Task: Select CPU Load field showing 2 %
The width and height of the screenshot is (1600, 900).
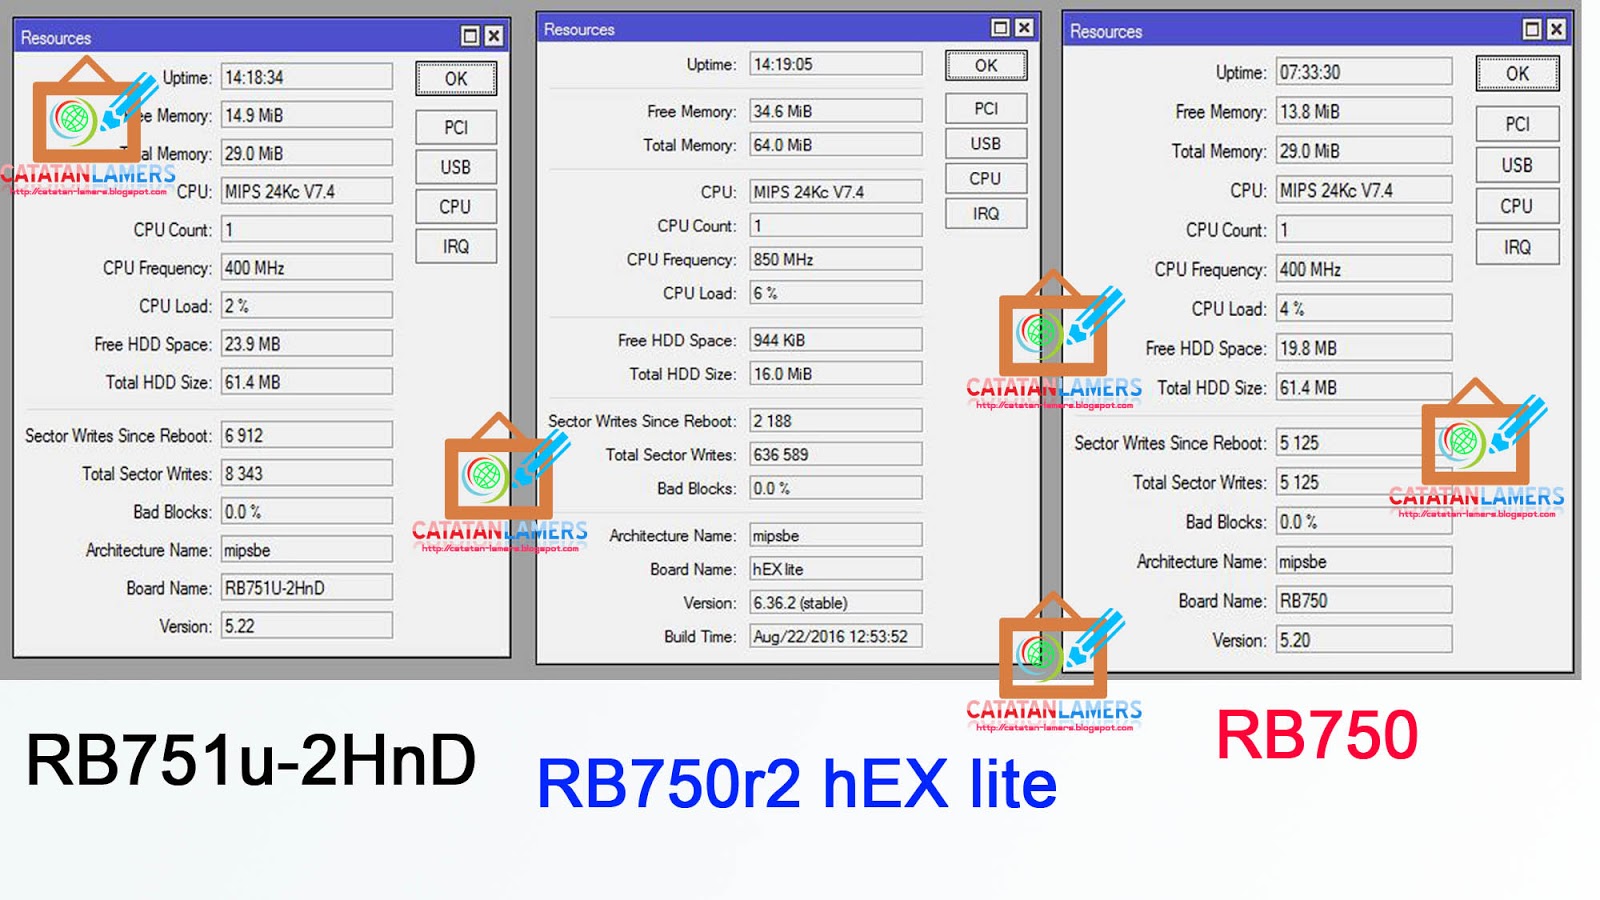Action: pyautogui.click(x=307, y=306)
